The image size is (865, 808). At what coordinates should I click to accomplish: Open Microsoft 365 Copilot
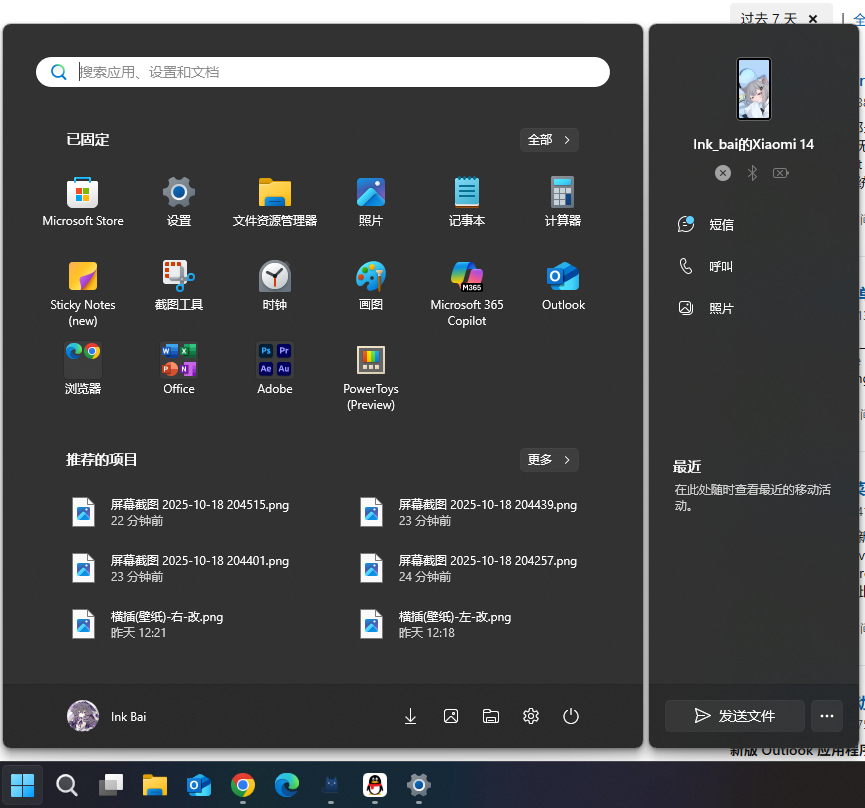pyautogui.click(x=467, y=293)
